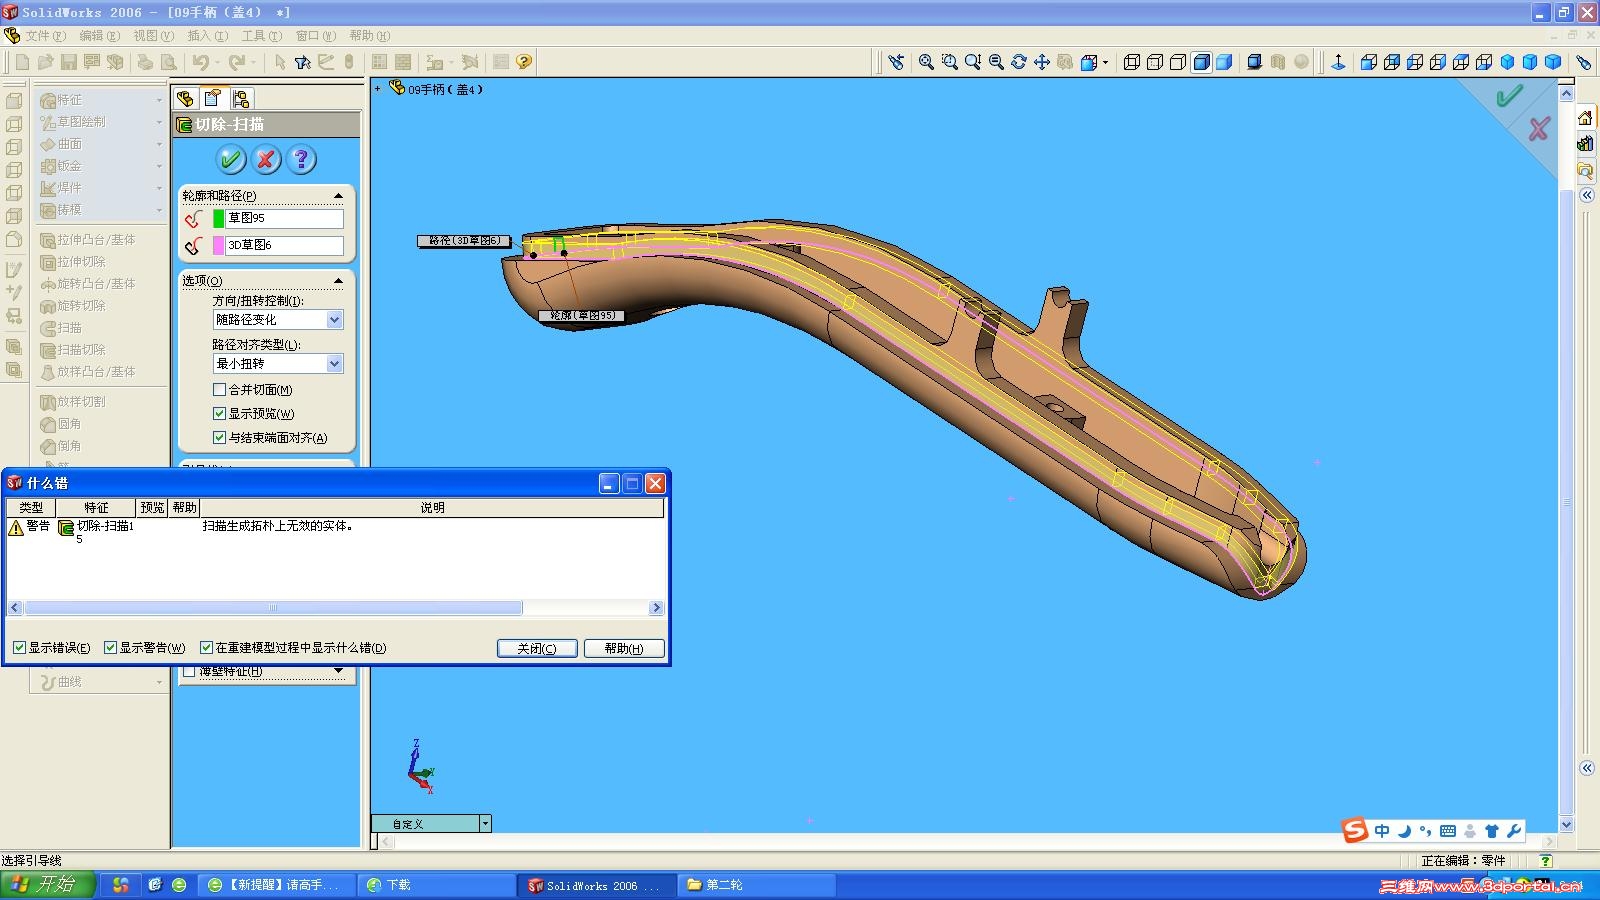Select the Rotate View tool
The height and width of the screenshot is (900, 1600).
(x=1018, y=62)
